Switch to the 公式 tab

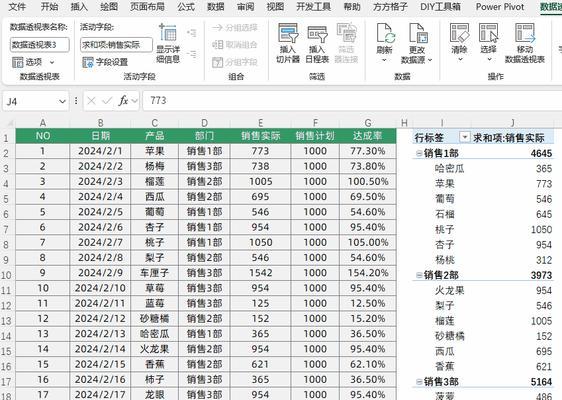[186, 6]
